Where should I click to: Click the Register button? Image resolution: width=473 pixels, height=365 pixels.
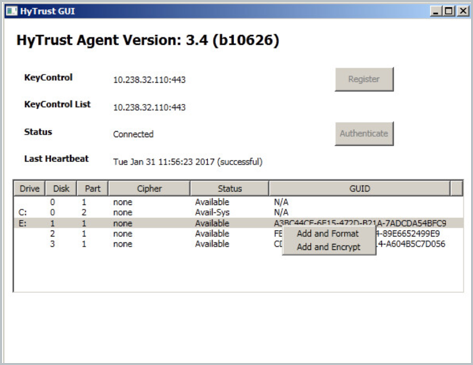[364, 79]
